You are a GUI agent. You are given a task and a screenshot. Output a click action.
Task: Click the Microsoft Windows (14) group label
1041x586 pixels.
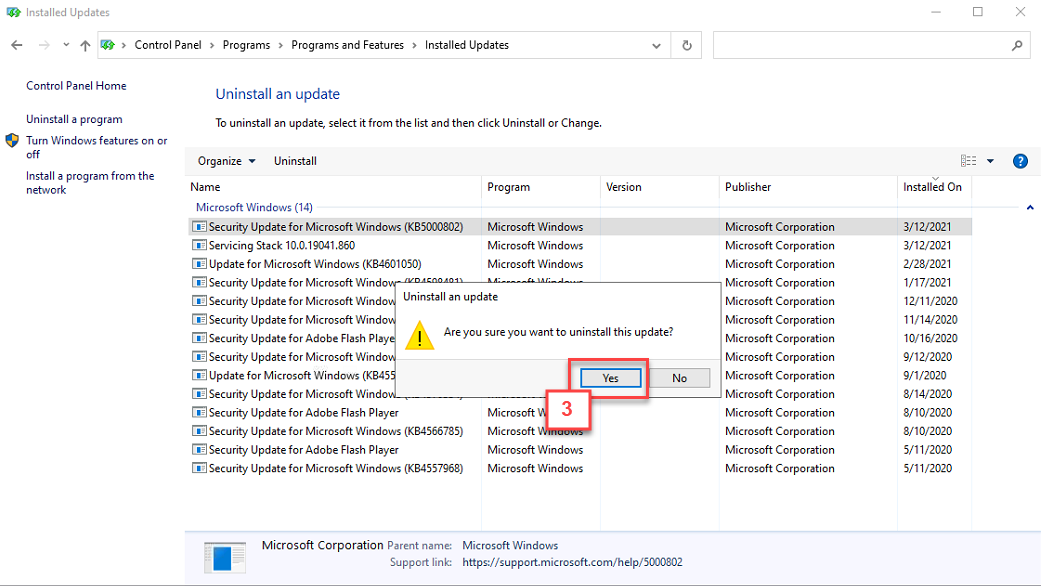click(x=254, y=207)
